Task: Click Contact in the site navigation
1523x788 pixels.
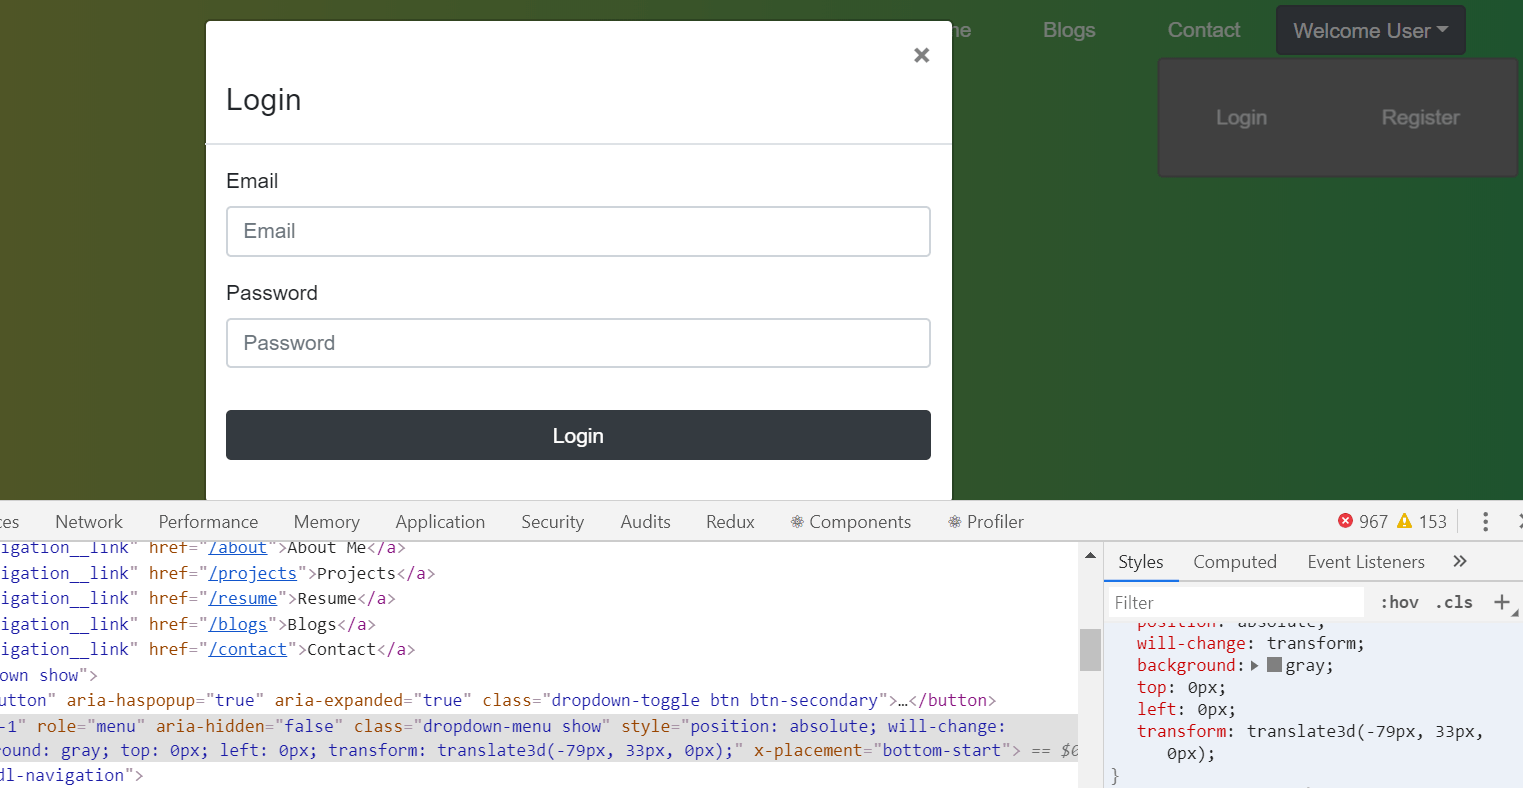Action: pos(1202,30)
